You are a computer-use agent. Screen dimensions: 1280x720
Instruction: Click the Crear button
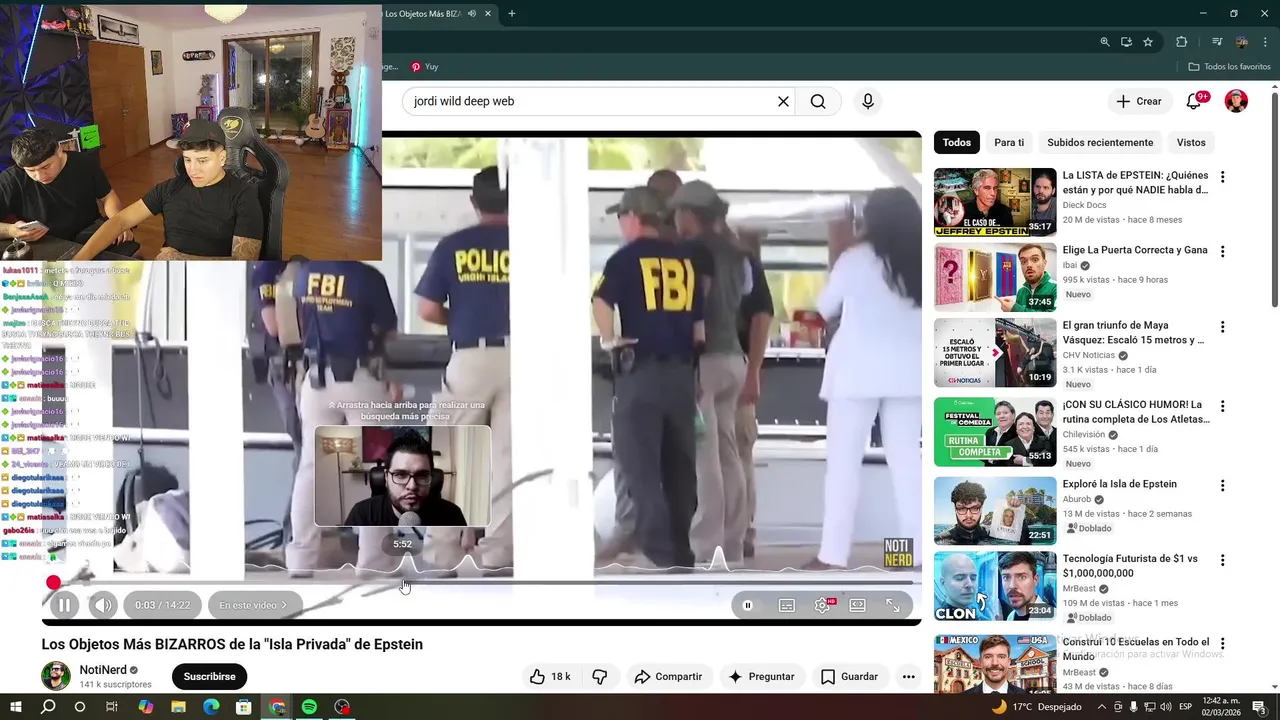1139,101
